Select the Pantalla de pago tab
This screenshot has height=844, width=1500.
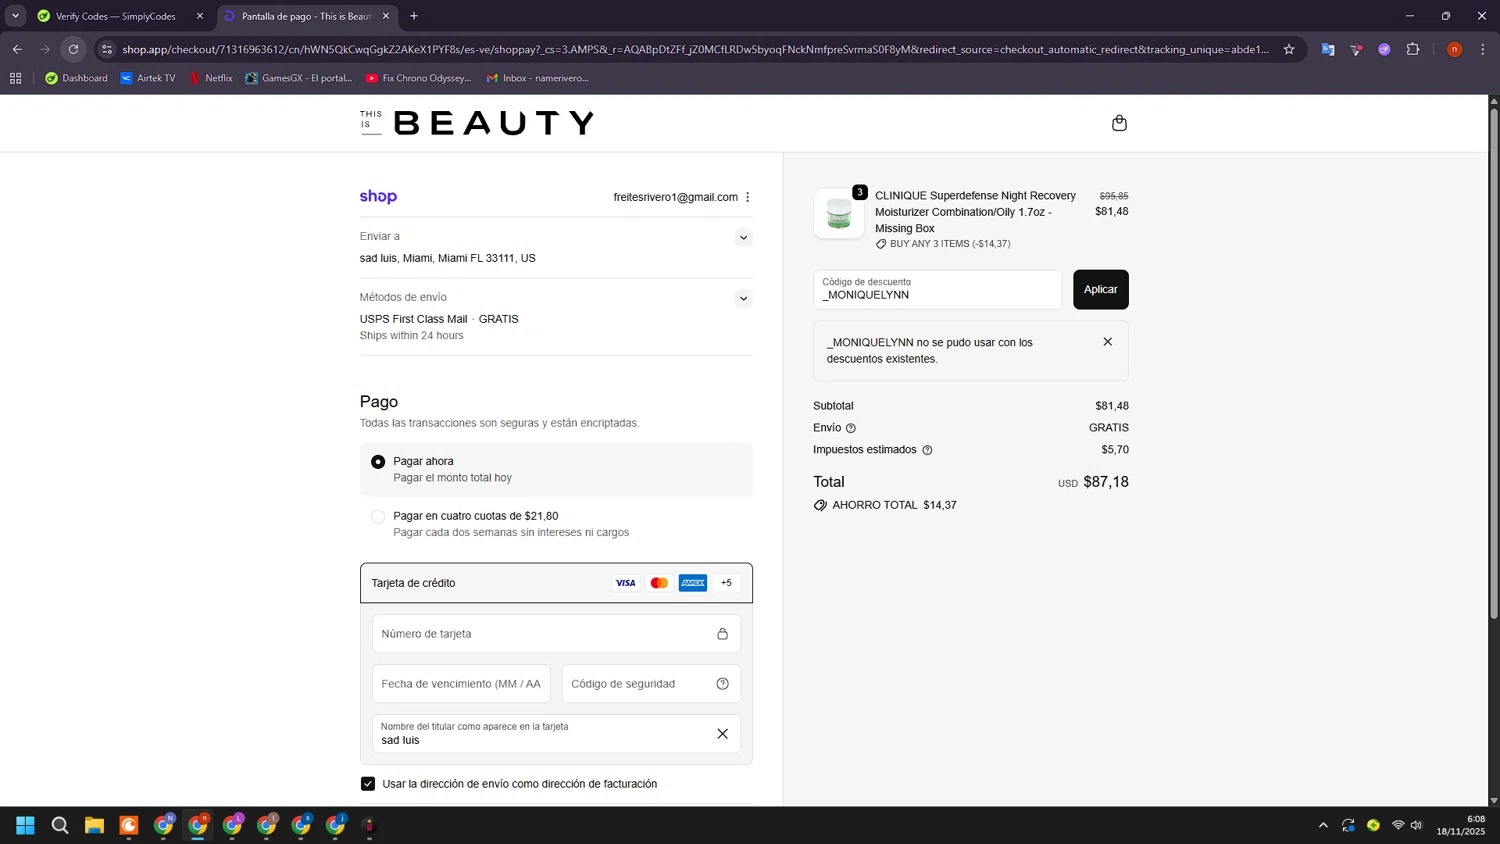307,16
